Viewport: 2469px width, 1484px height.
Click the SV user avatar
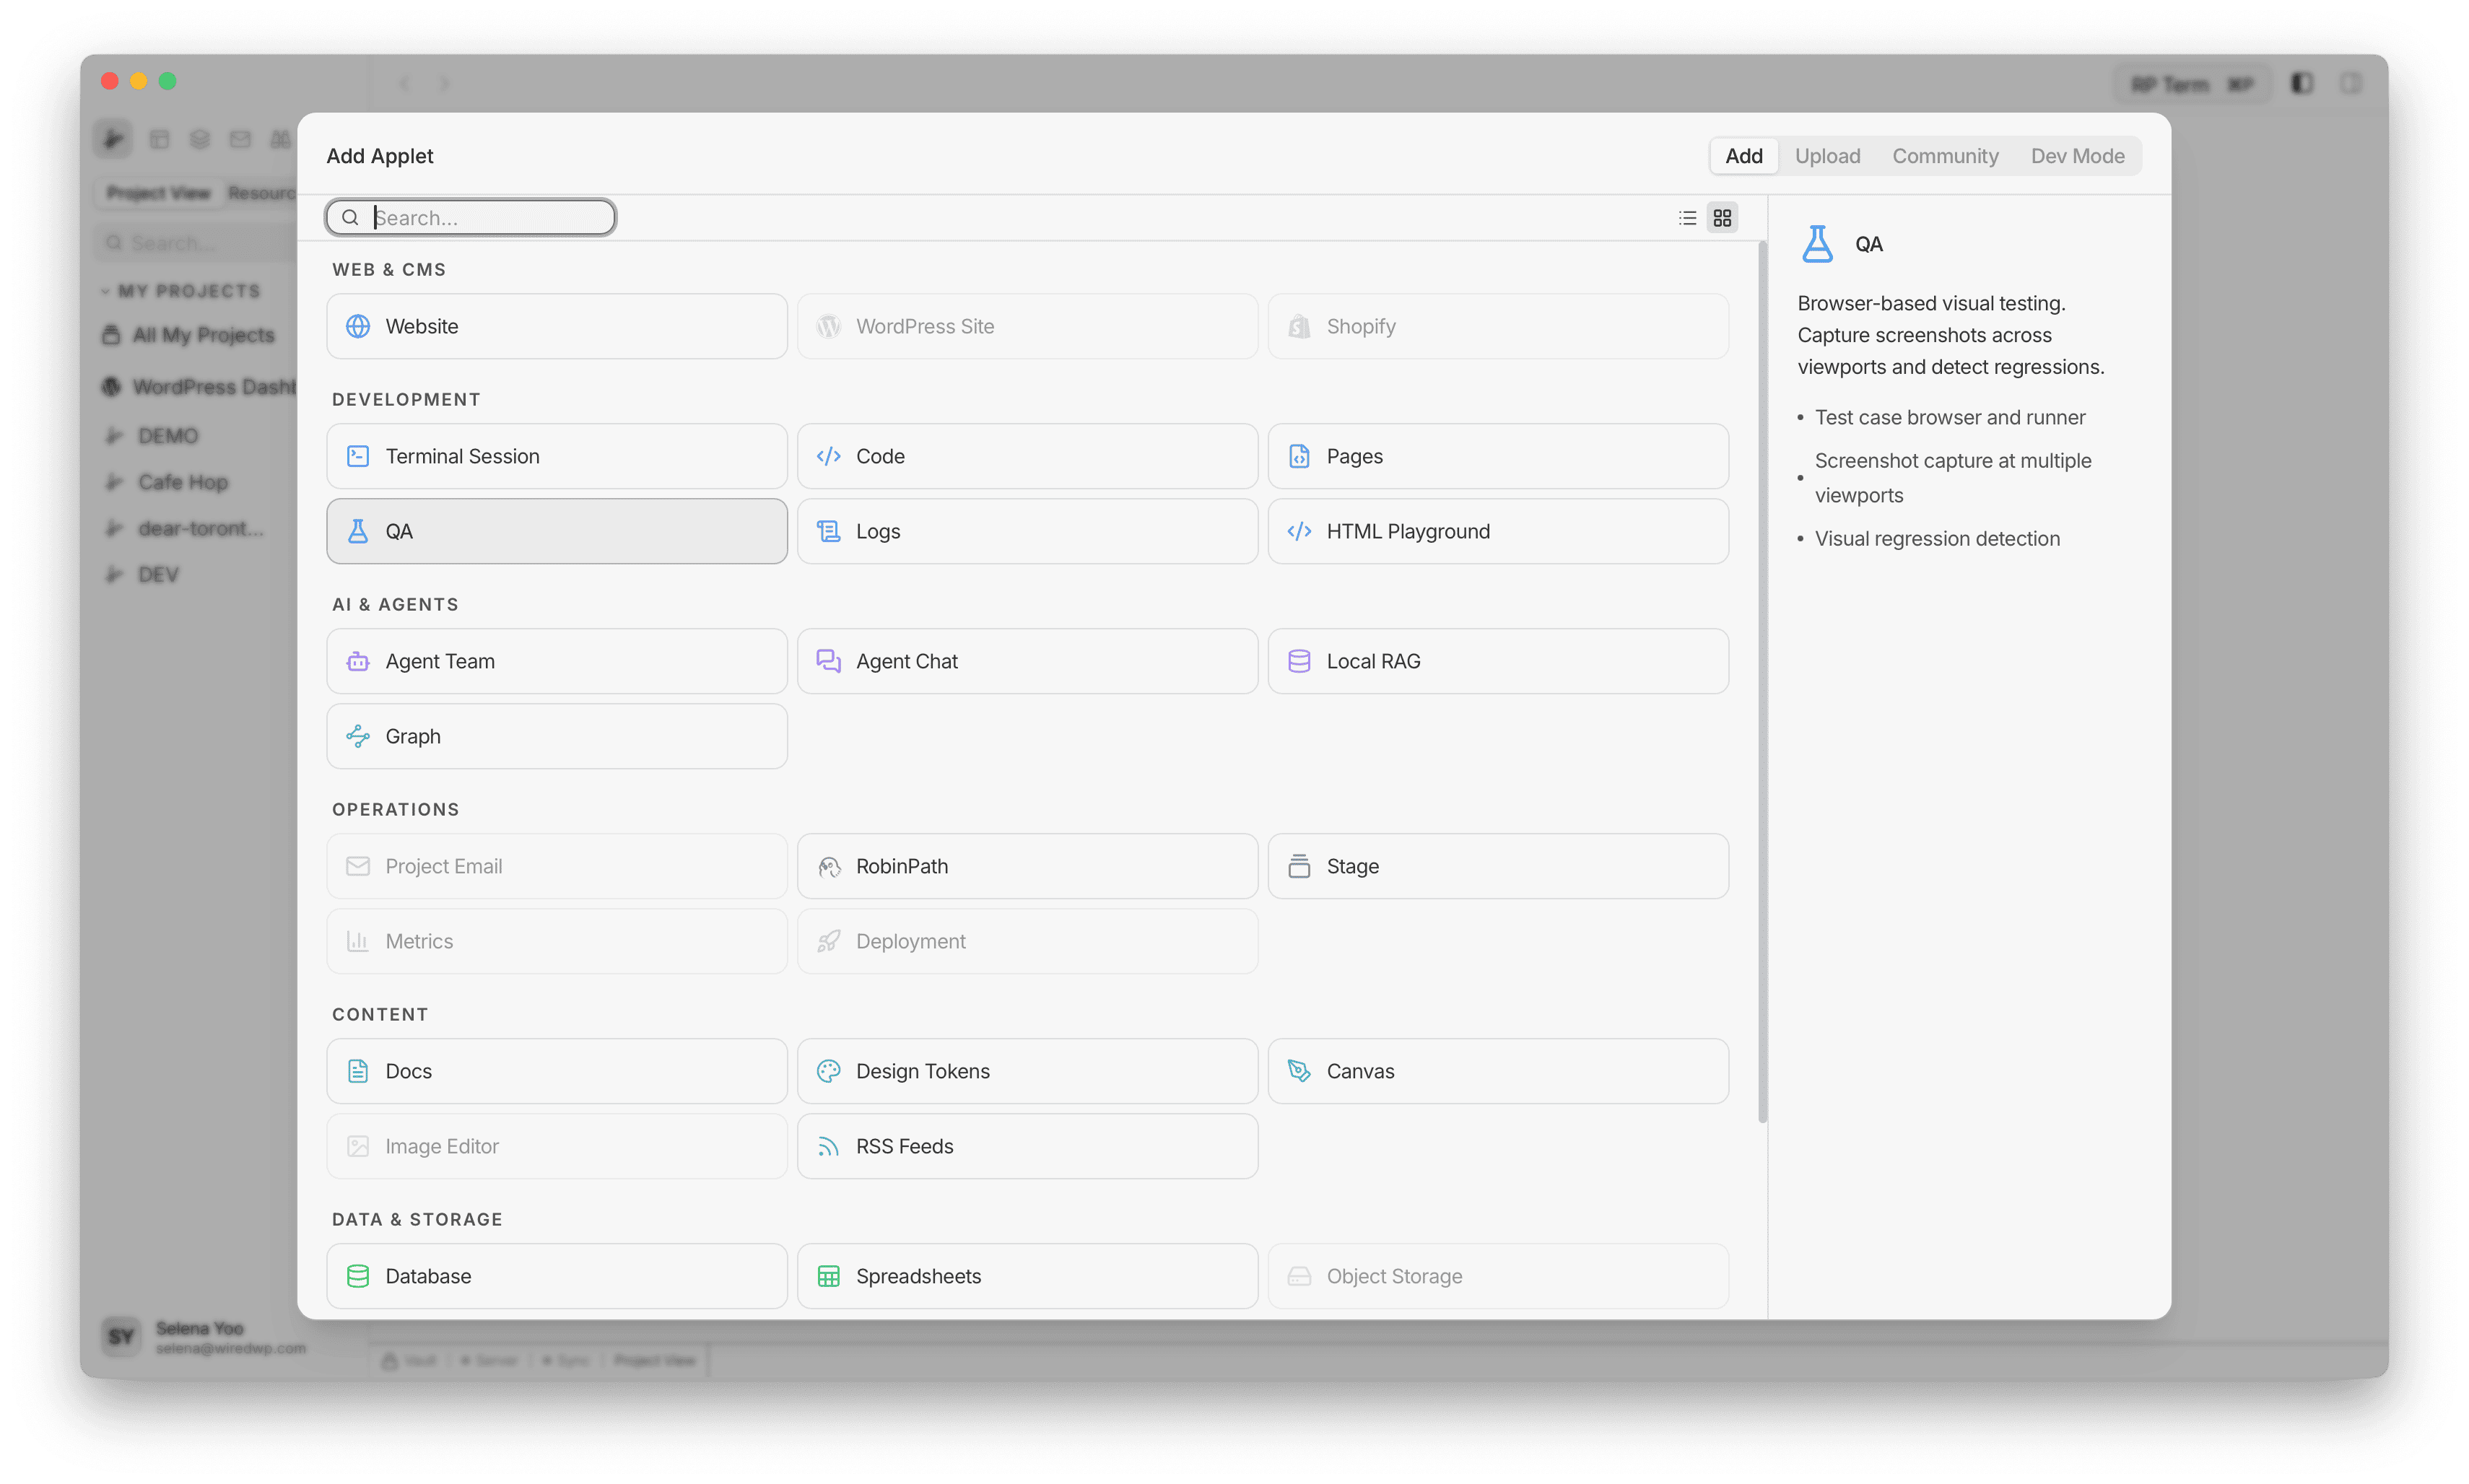point(121,1336)
